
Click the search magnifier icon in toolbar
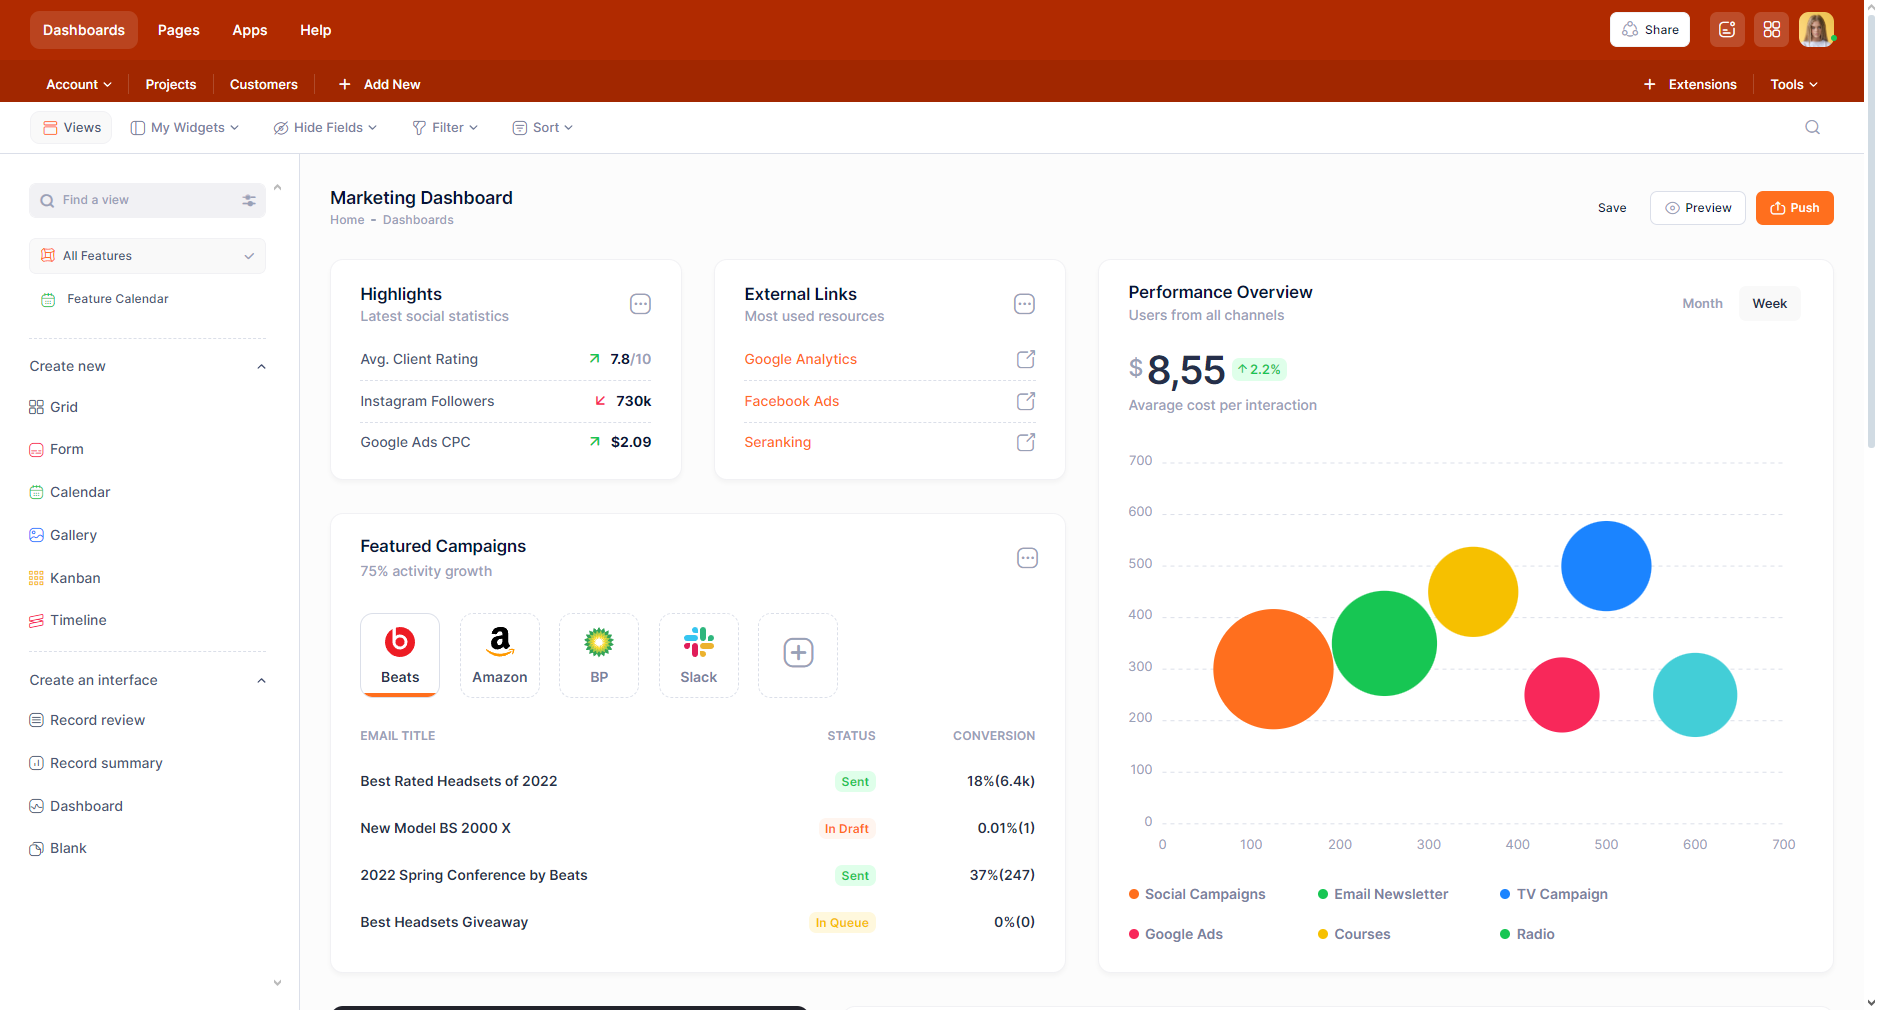(x=1812, y=127)
